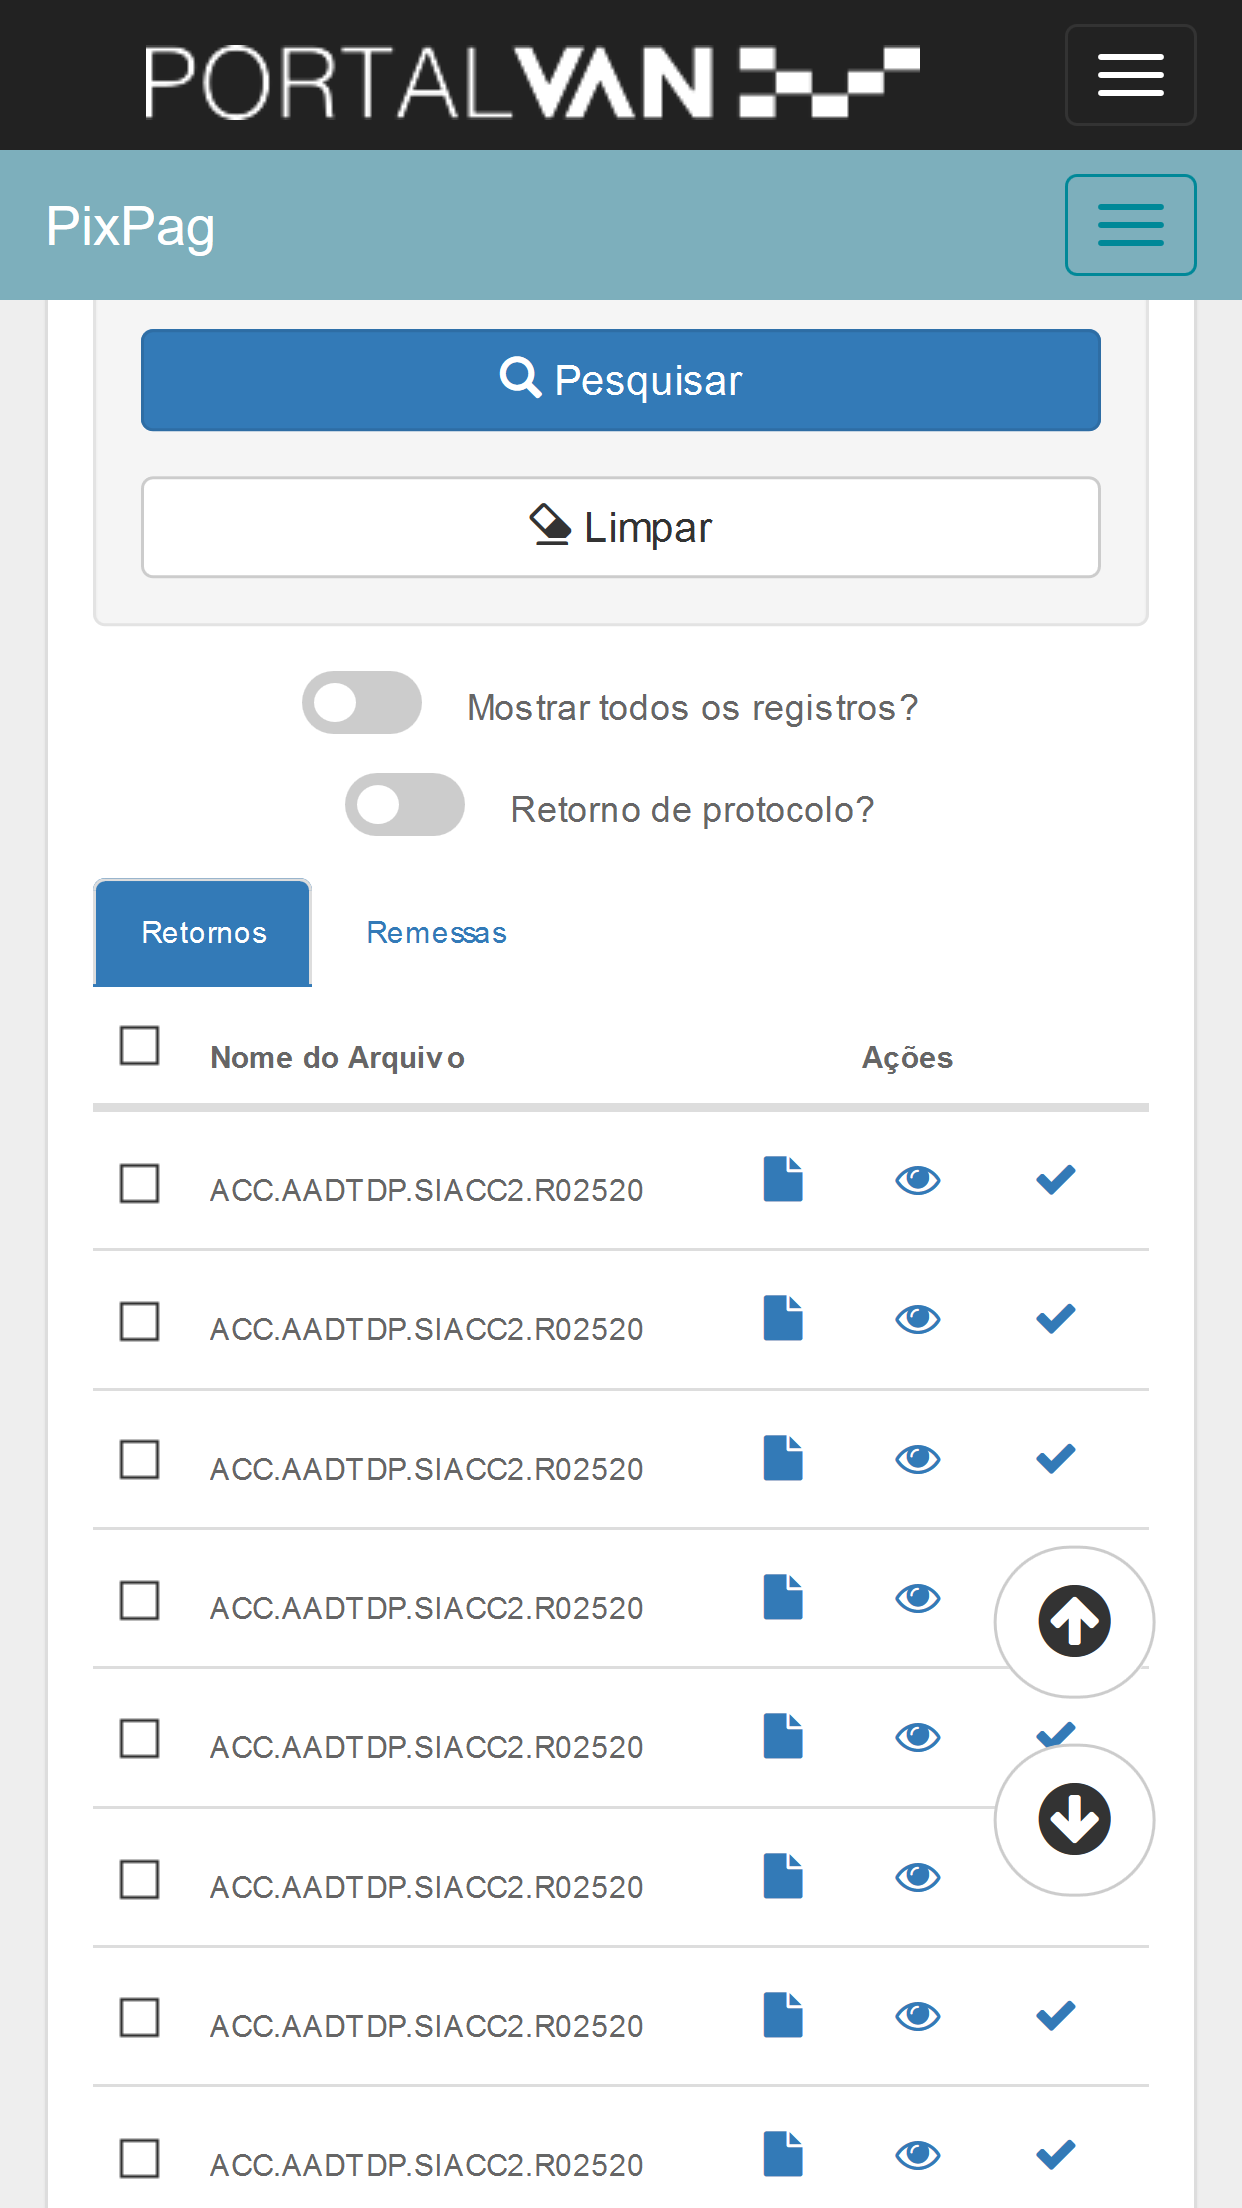The width and height of the screenshot is (1242, 2208).
Task: Click the round scroll-up arrow button
Action: [x=1074, y=1621]
